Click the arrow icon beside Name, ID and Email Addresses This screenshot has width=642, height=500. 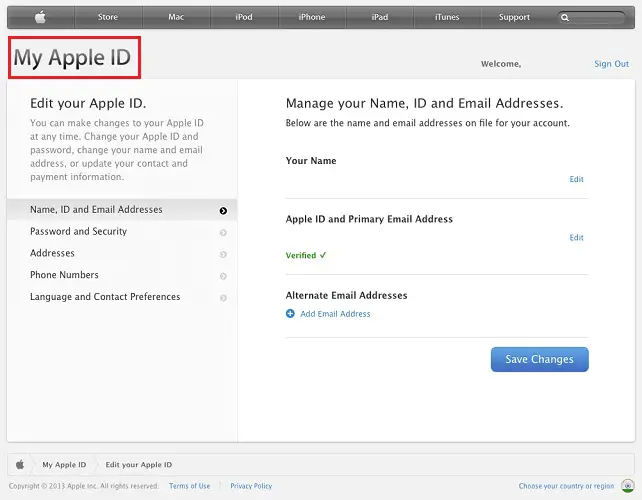[x=223, y=210]
